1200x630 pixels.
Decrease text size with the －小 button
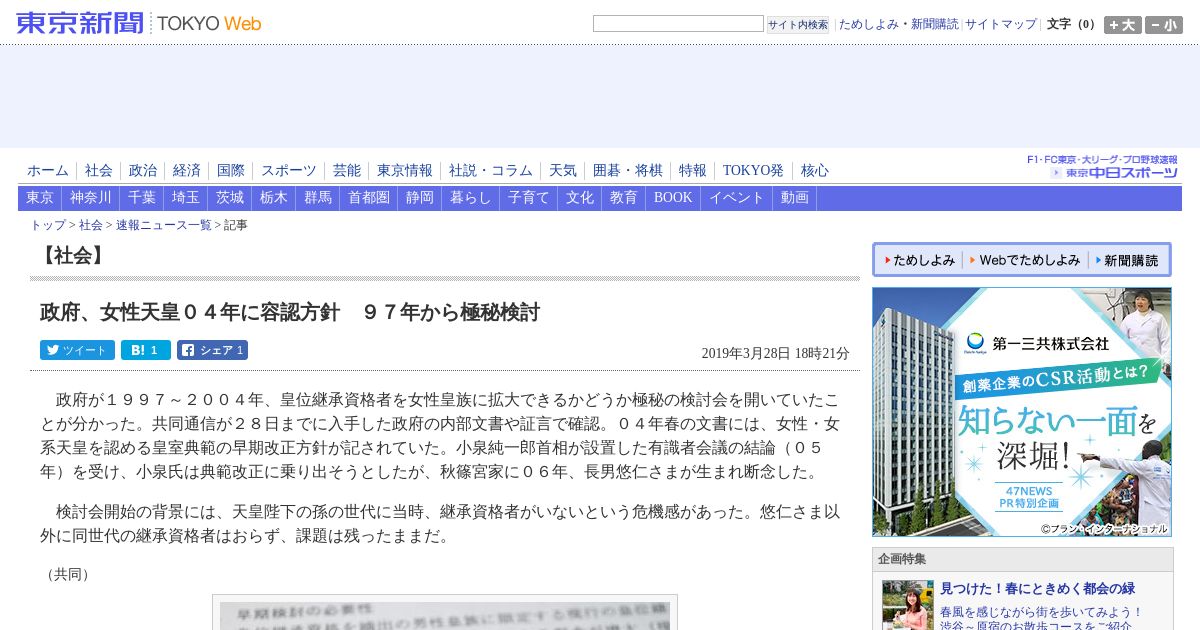coord(1164,25)
